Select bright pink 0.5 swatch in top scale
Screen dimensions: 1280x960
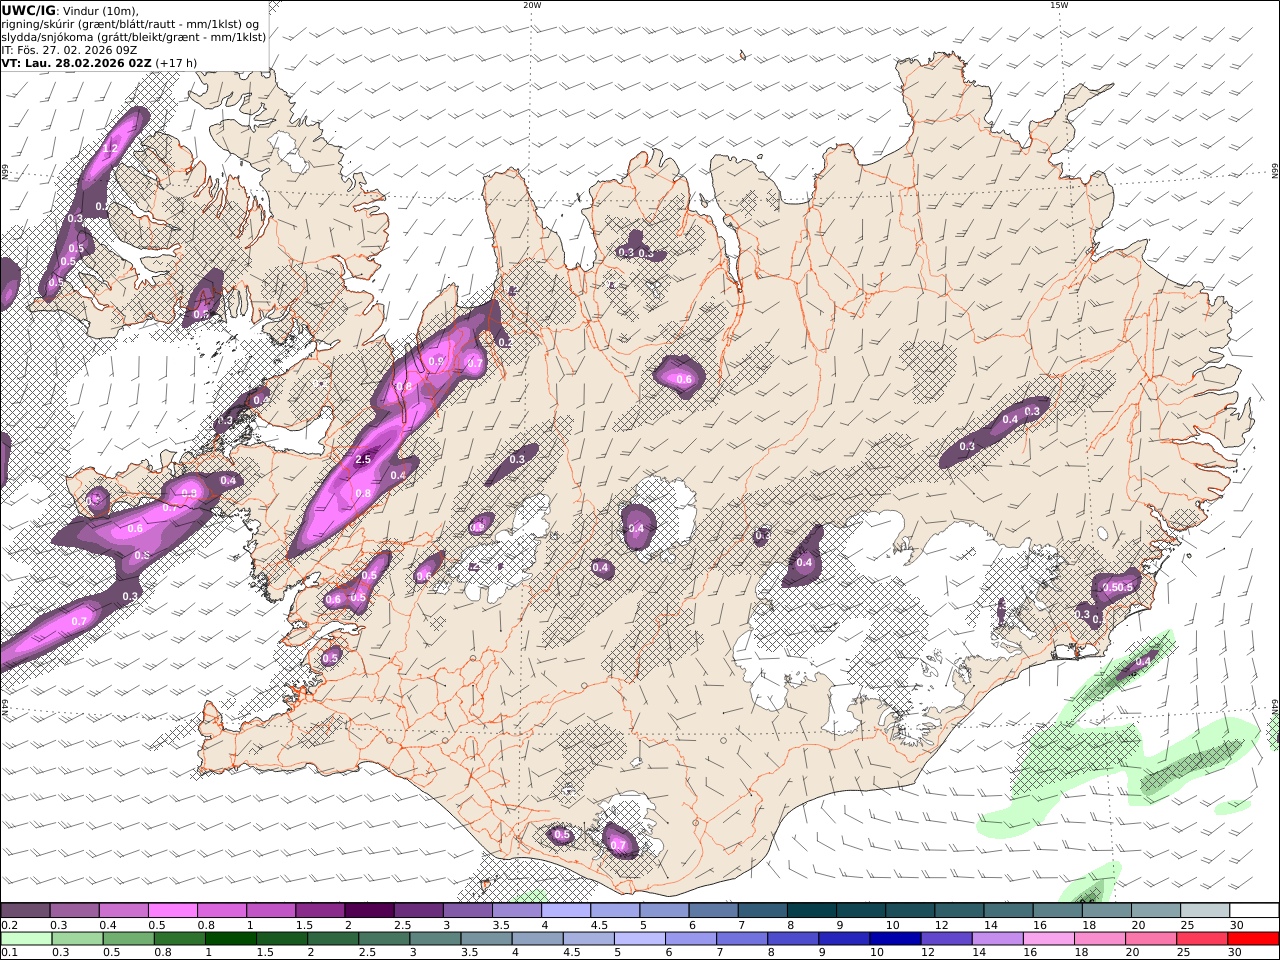[x=173, y=911]
